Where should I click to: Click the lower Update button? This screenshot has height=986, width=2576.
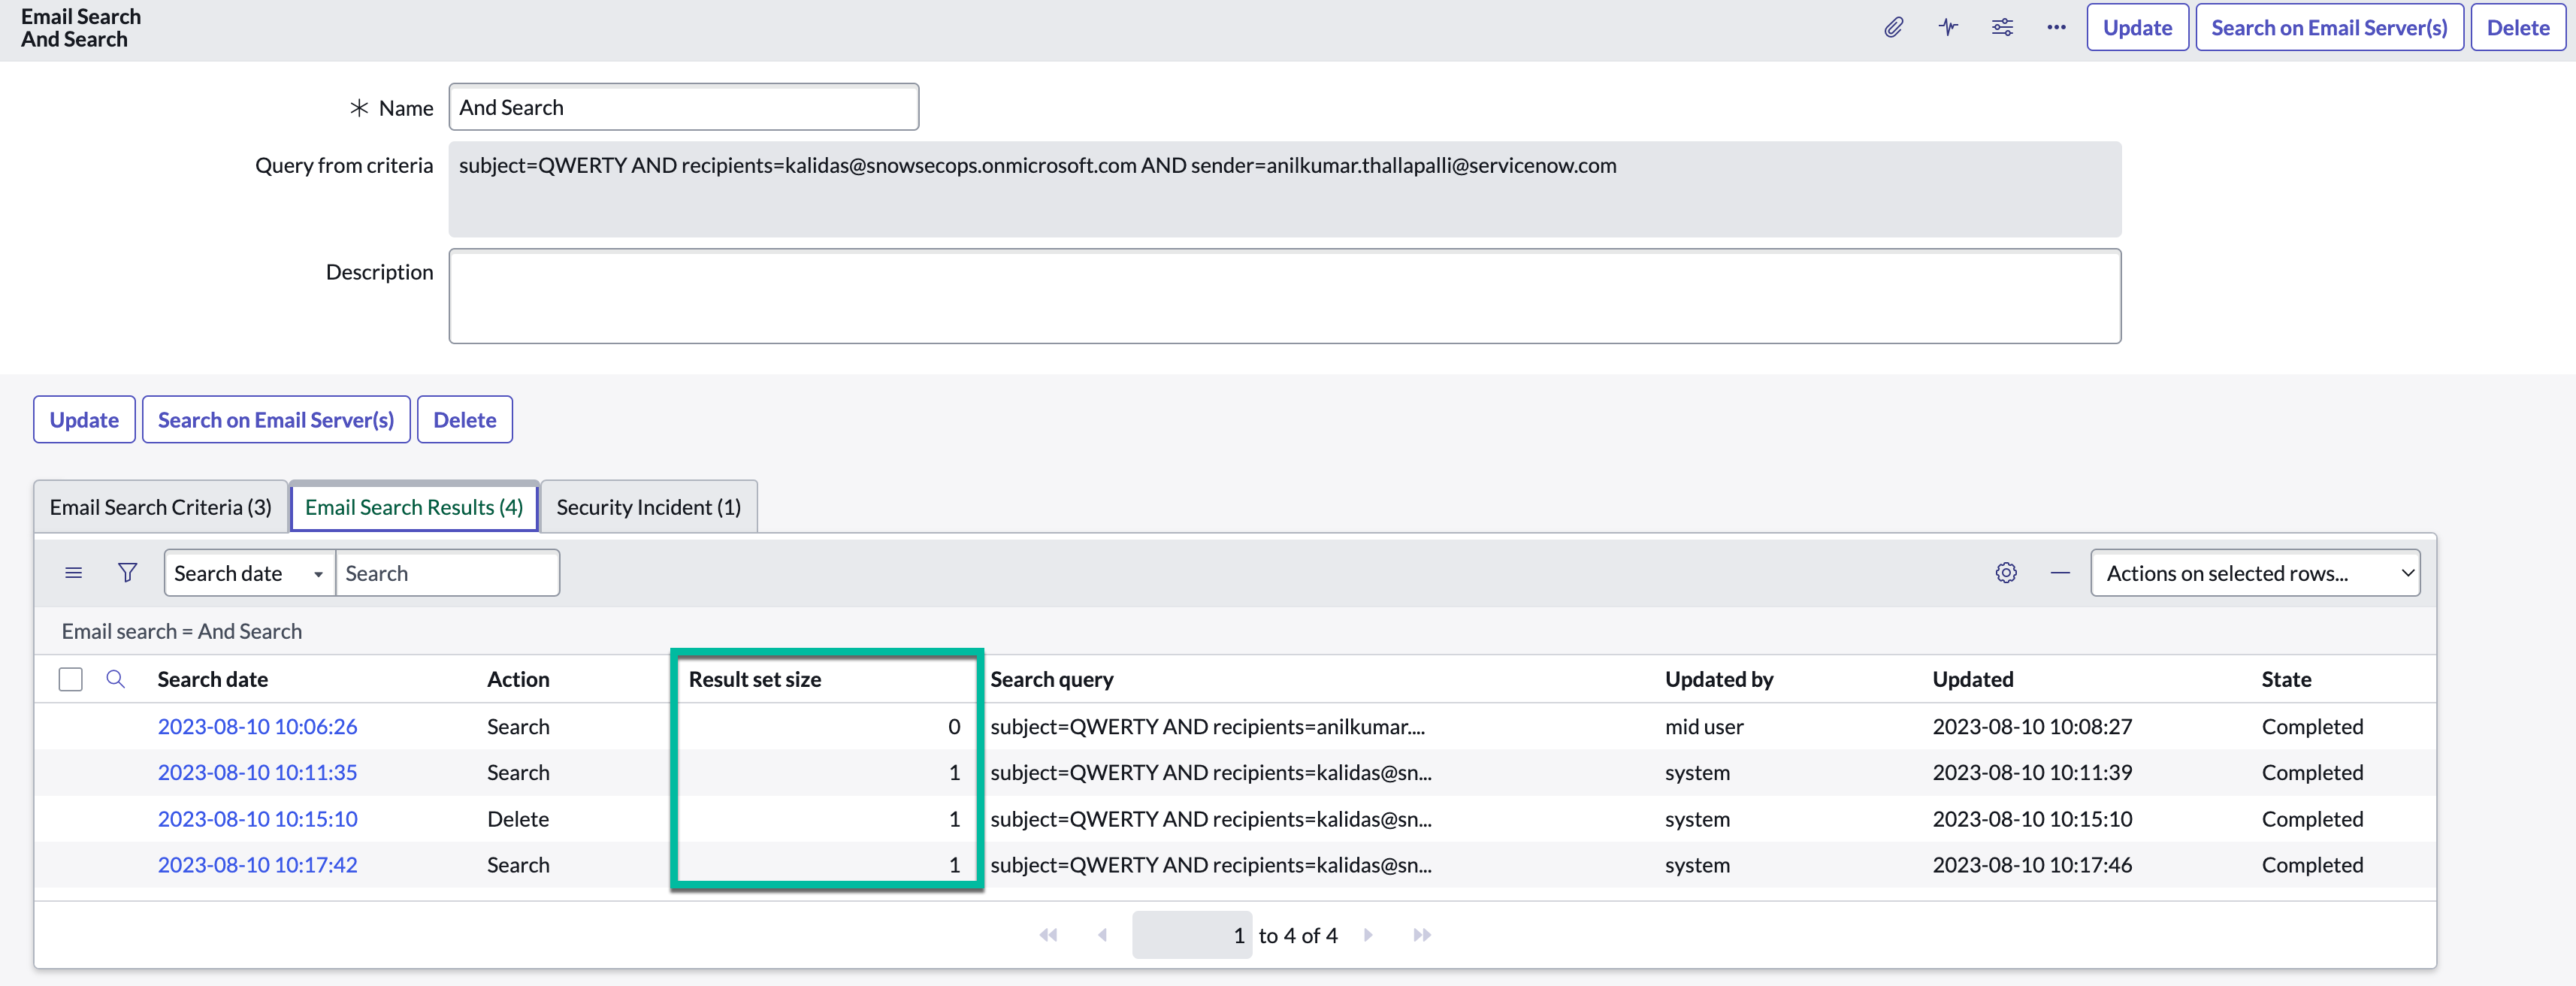pyautogui.click(x=84, y=419)
